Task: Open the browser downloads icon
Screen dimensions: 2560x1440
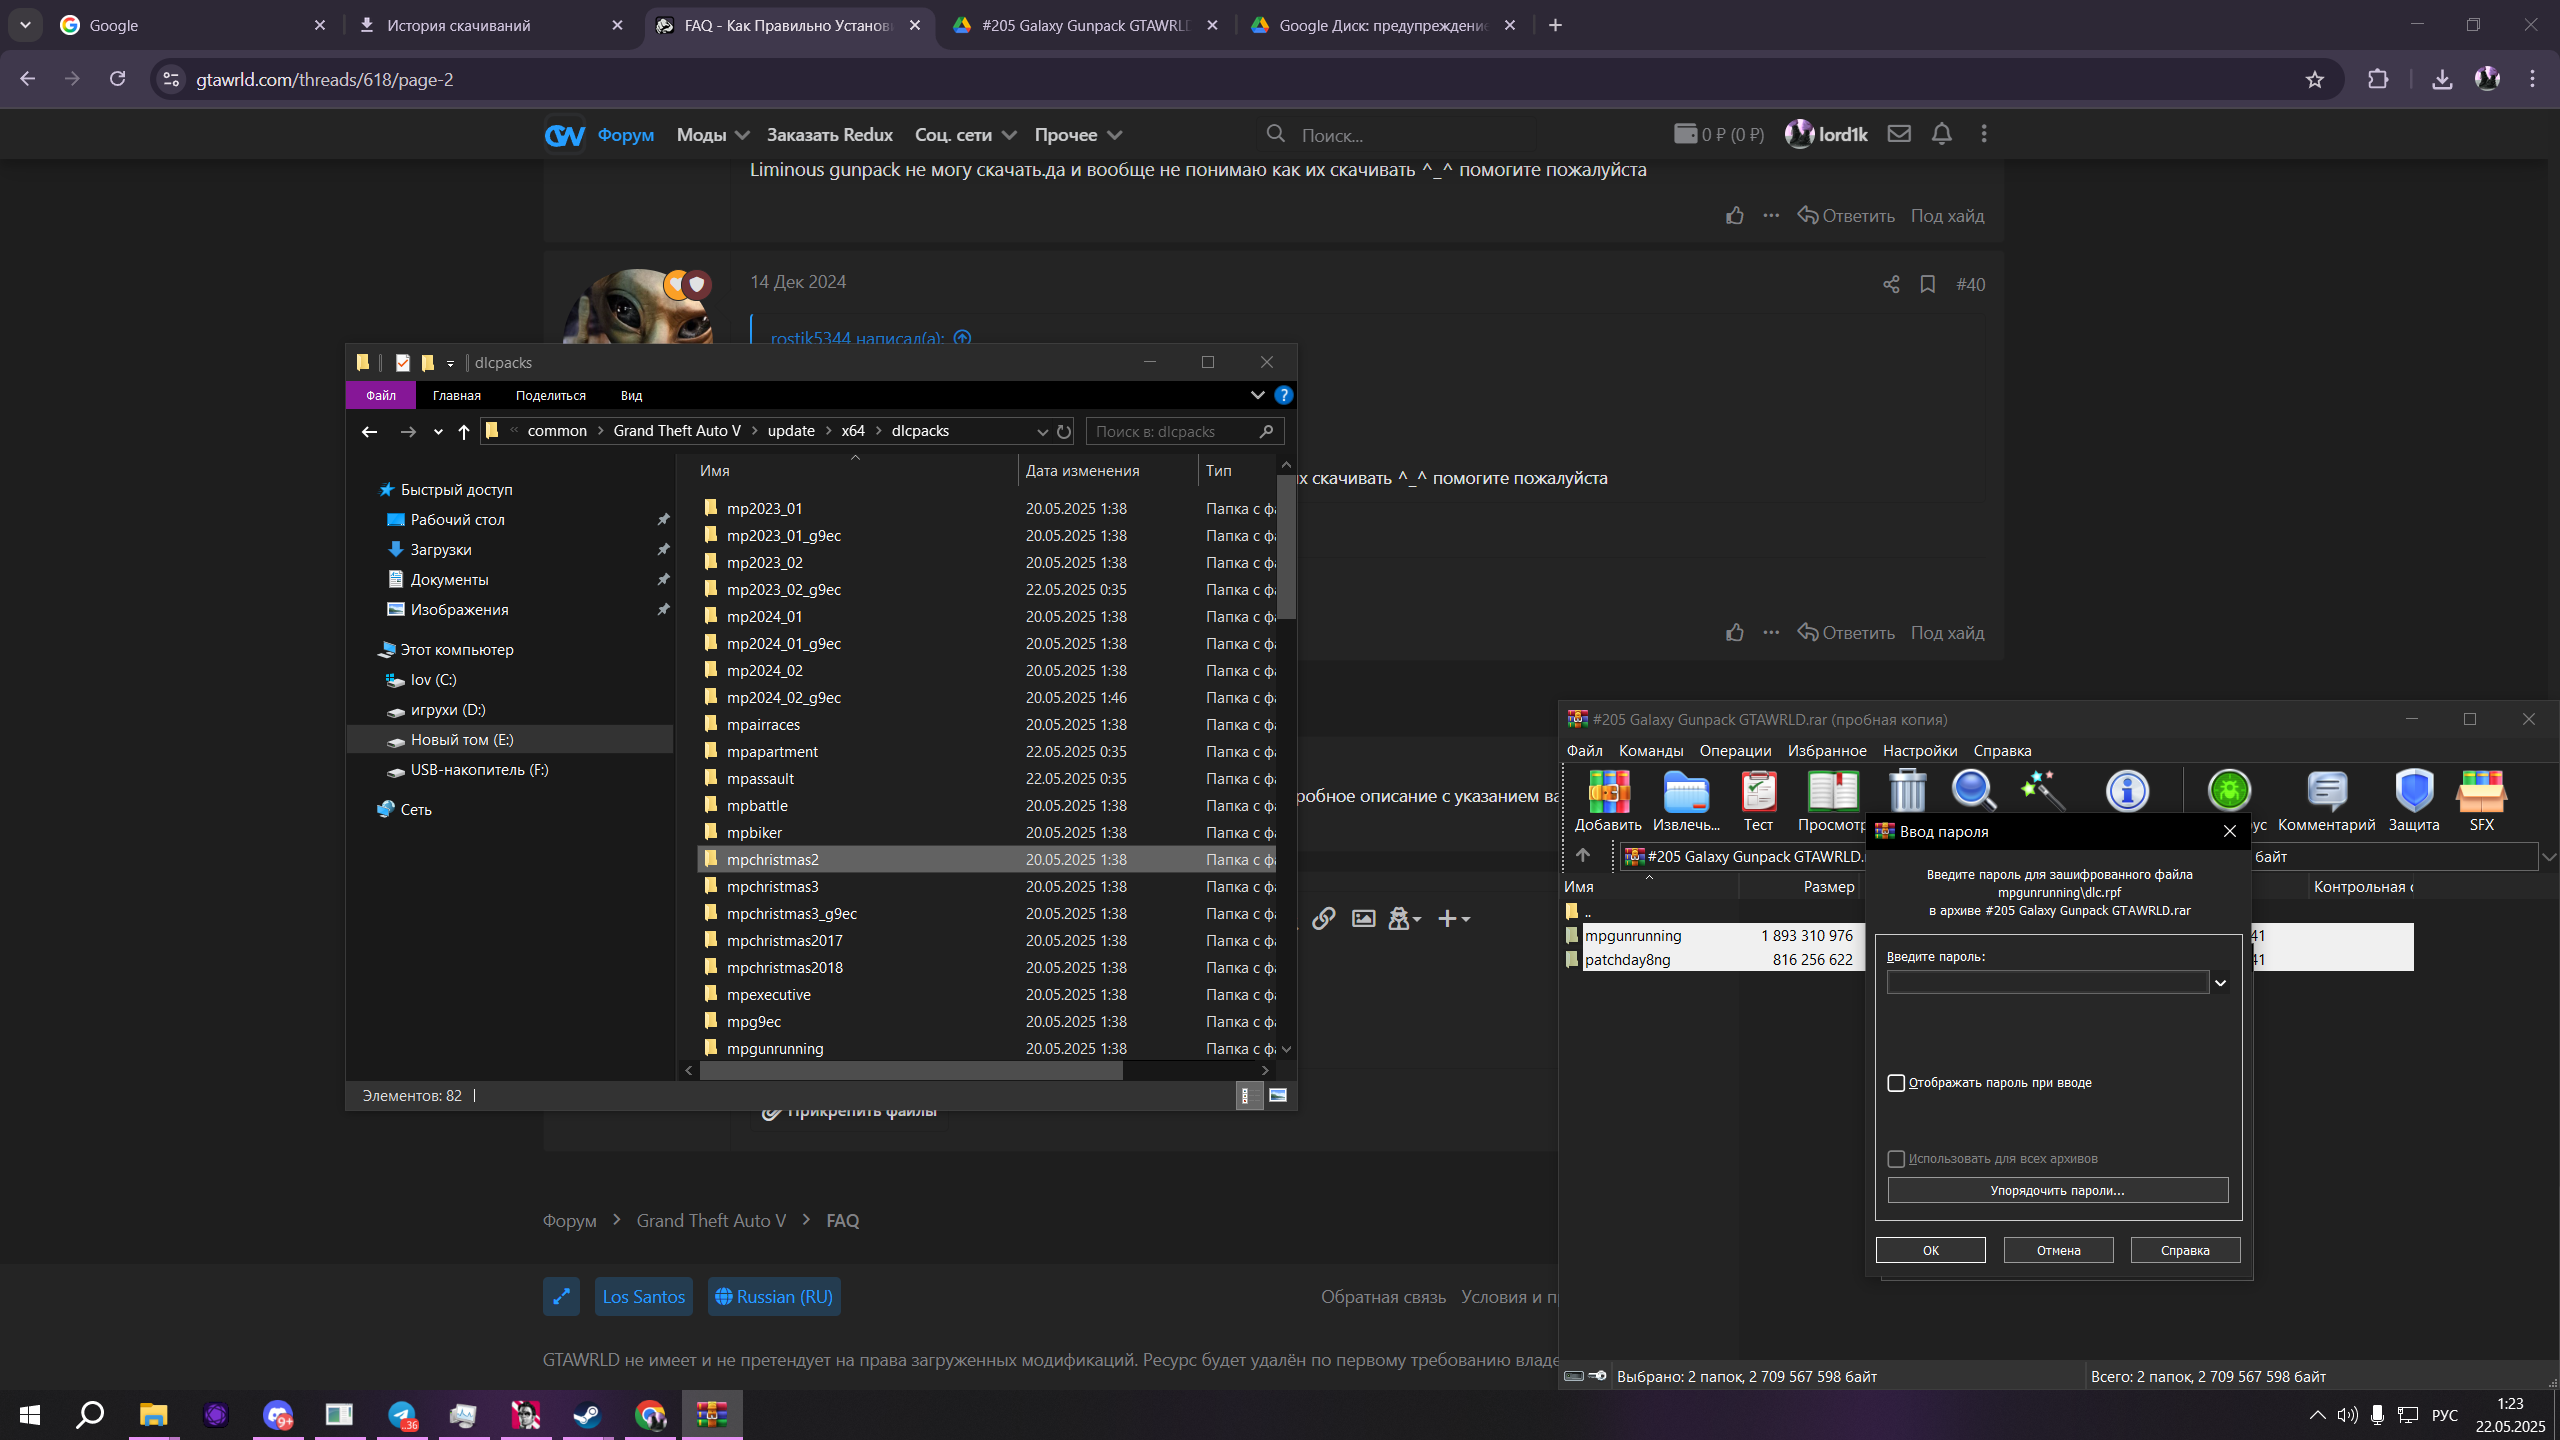Action: pos(2441,80)
